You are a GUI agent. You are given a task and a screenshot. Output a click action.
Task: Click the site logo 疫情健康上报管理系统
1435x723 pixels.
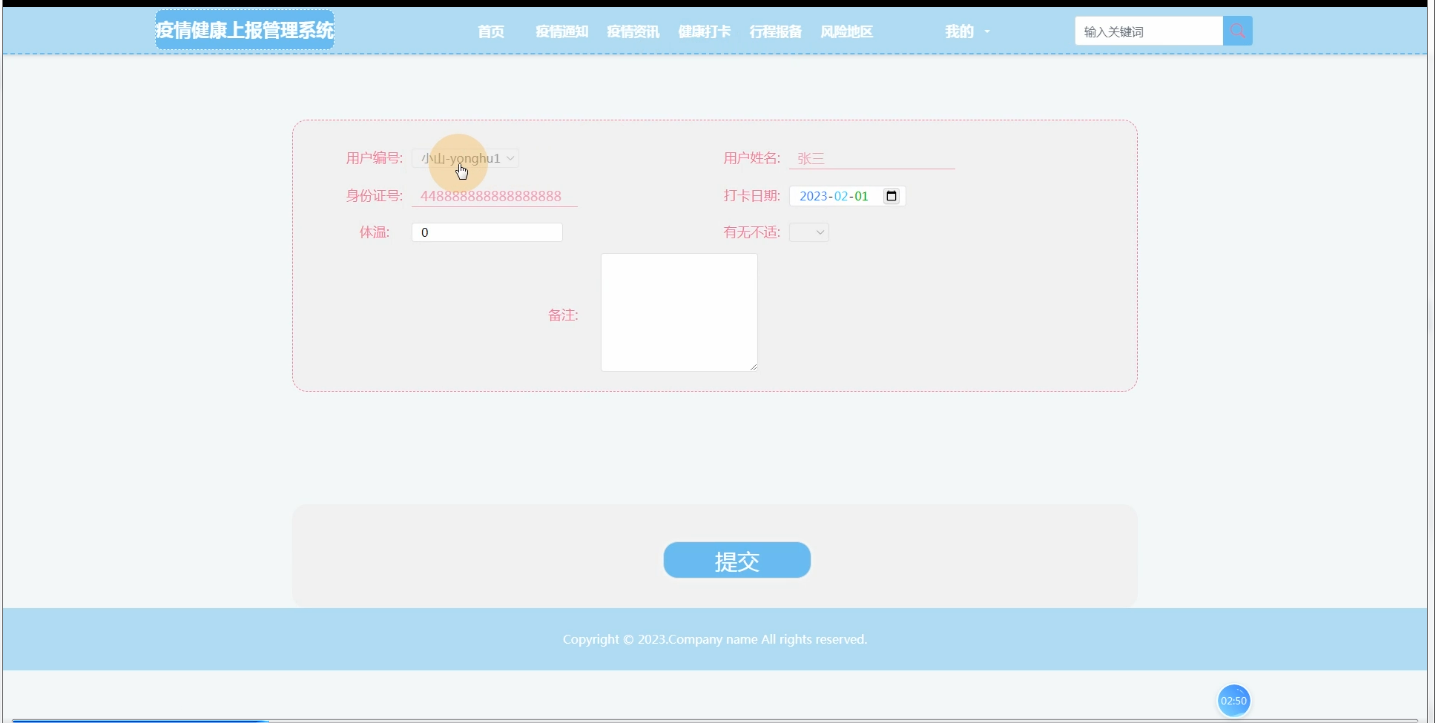point(244,29)
